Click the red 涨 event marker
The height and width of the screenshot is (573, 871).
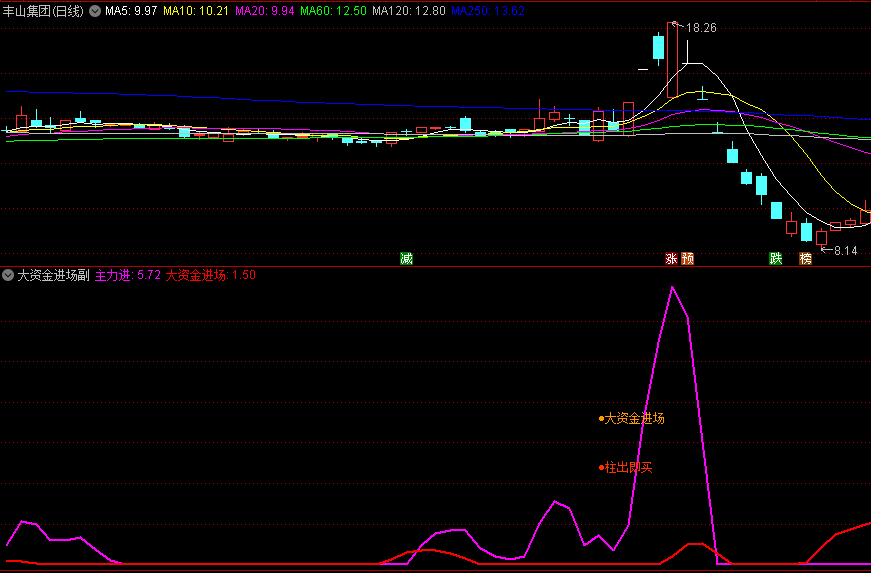(672, 259)
